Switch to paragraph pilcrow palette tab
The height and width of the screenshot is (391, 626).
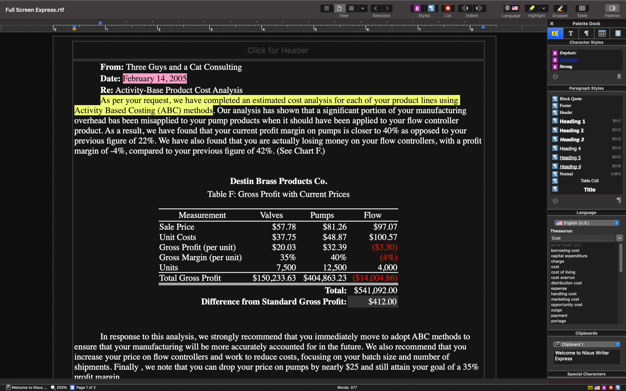point(586,34)
